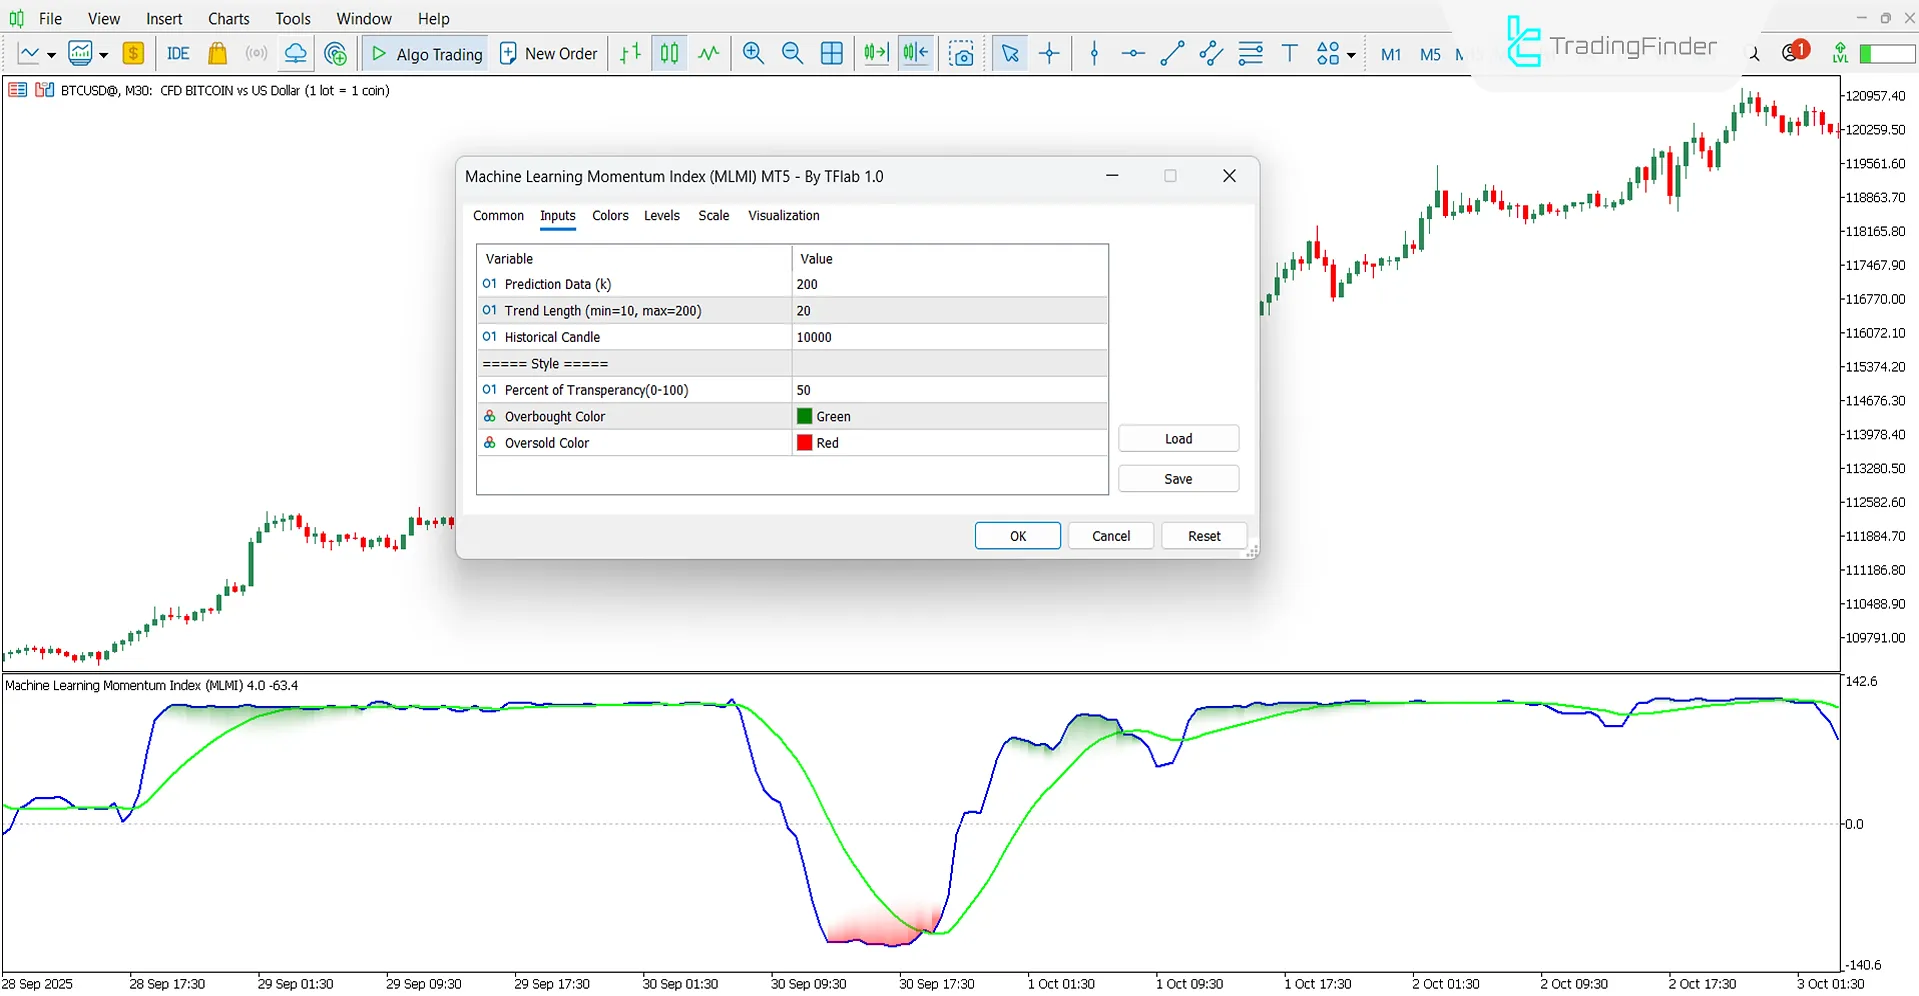Select the text label tool
This screenshot has width=1919, height=996.
(1289, 54)
